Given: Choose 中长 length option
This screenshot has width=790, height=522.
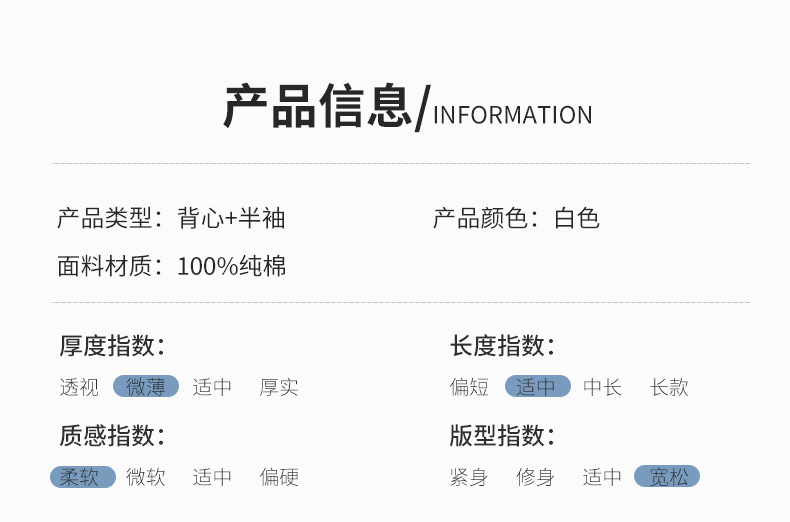Looking at the screenshot, I should point(602,387).
